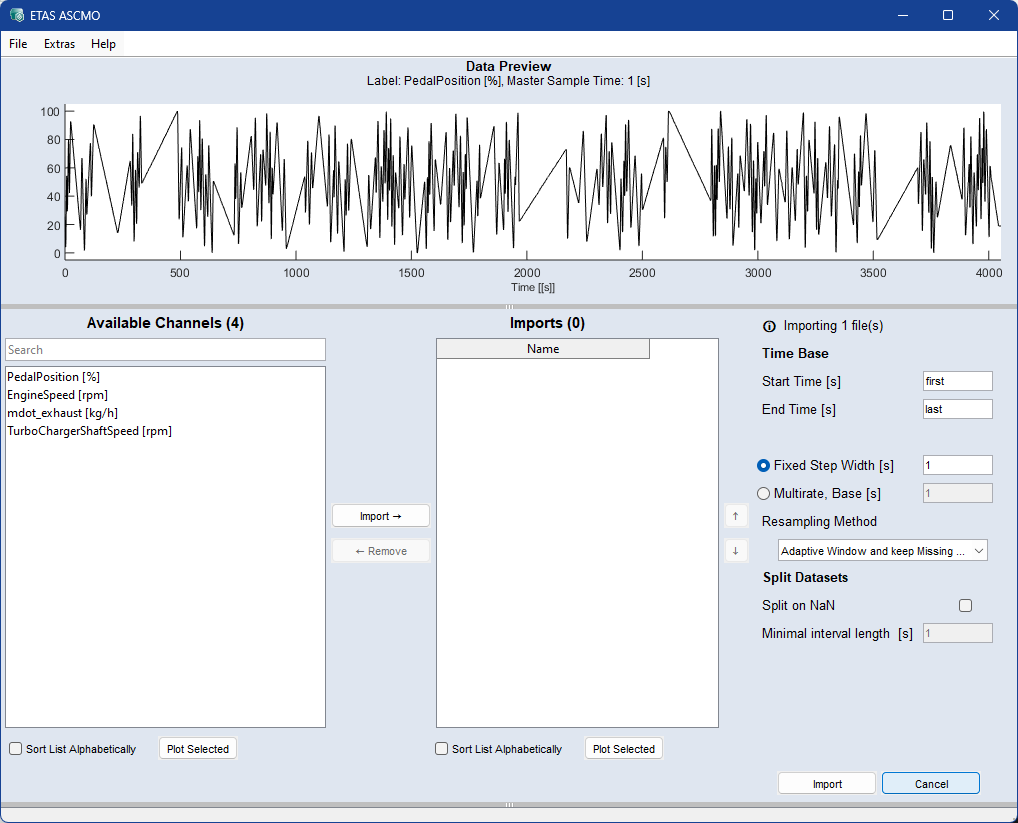1018x823 pixels.
Task: Click the ETAS ASCMO app icon
Action: (16, 16)
